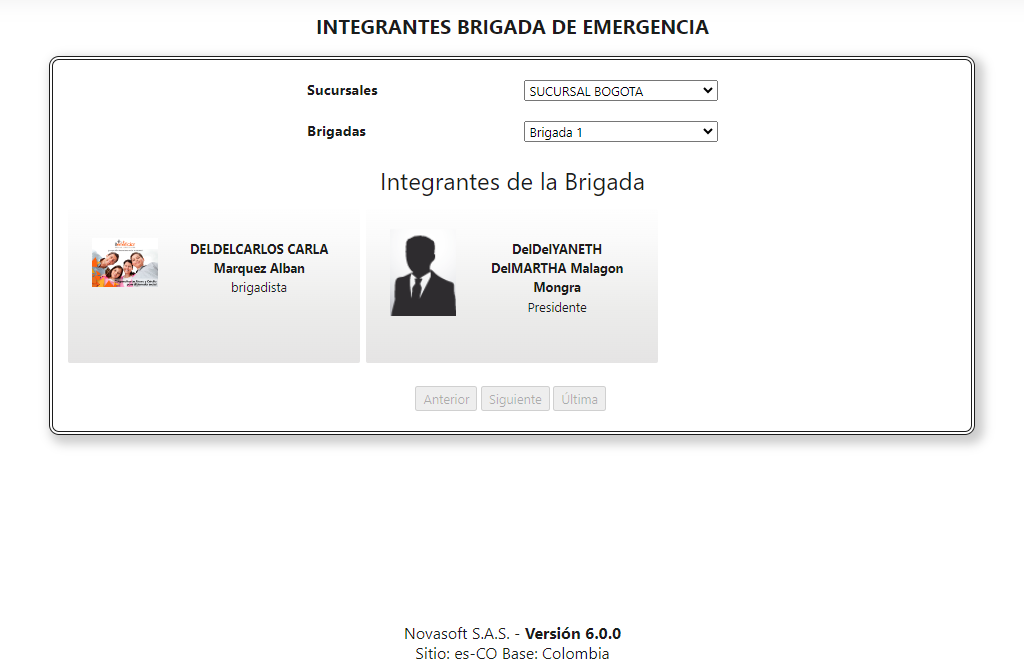Click the Sitio es-CO Base Colombia footer
Viewport: 1024px width, 671px height.
(512, 653)
